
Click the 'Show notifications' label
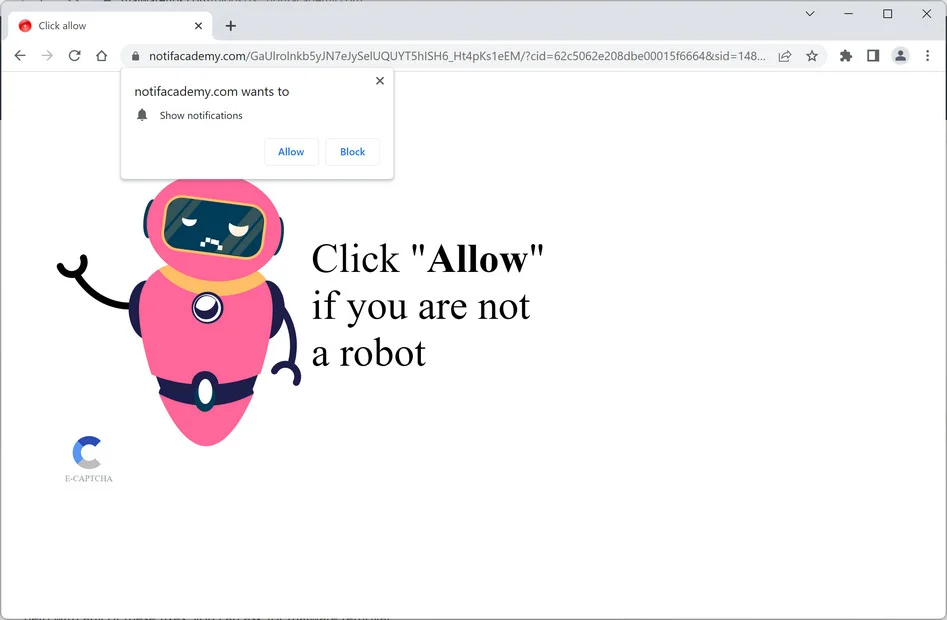coord(201,115)
